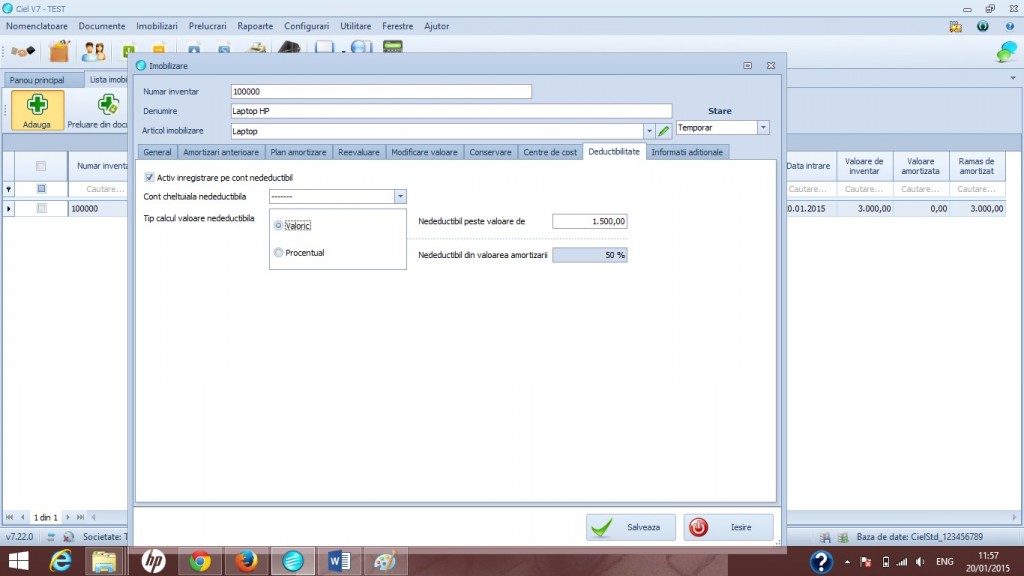Open Cont cheltuiala nedeductibila dropdown
Image resolution: width=1024 pixels, height=576 pixels.
400,197
